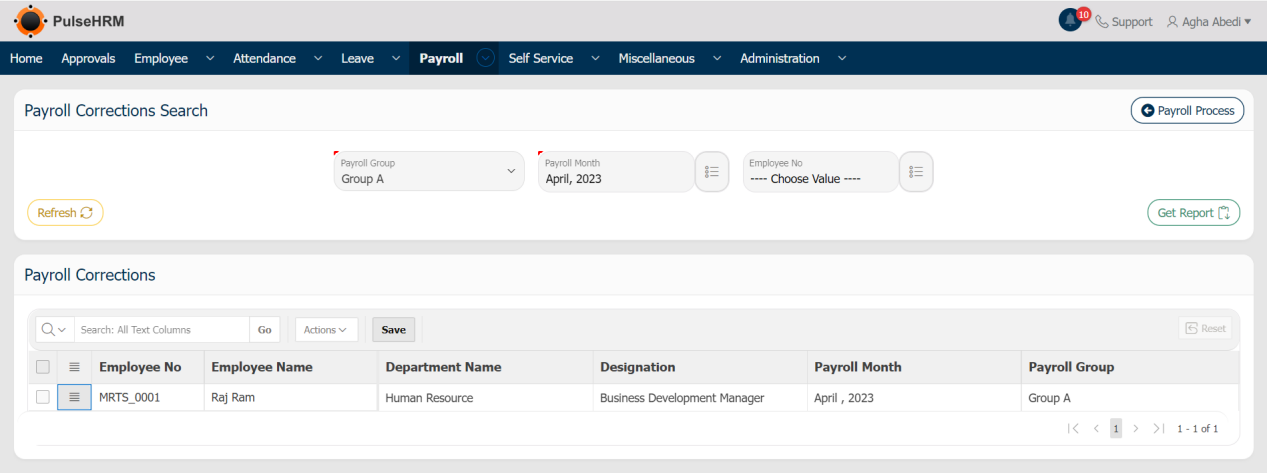Go to the last page arrow
Image resolution: width=1267 pixels, height=473 pixels.
(x=1158, y=429)
